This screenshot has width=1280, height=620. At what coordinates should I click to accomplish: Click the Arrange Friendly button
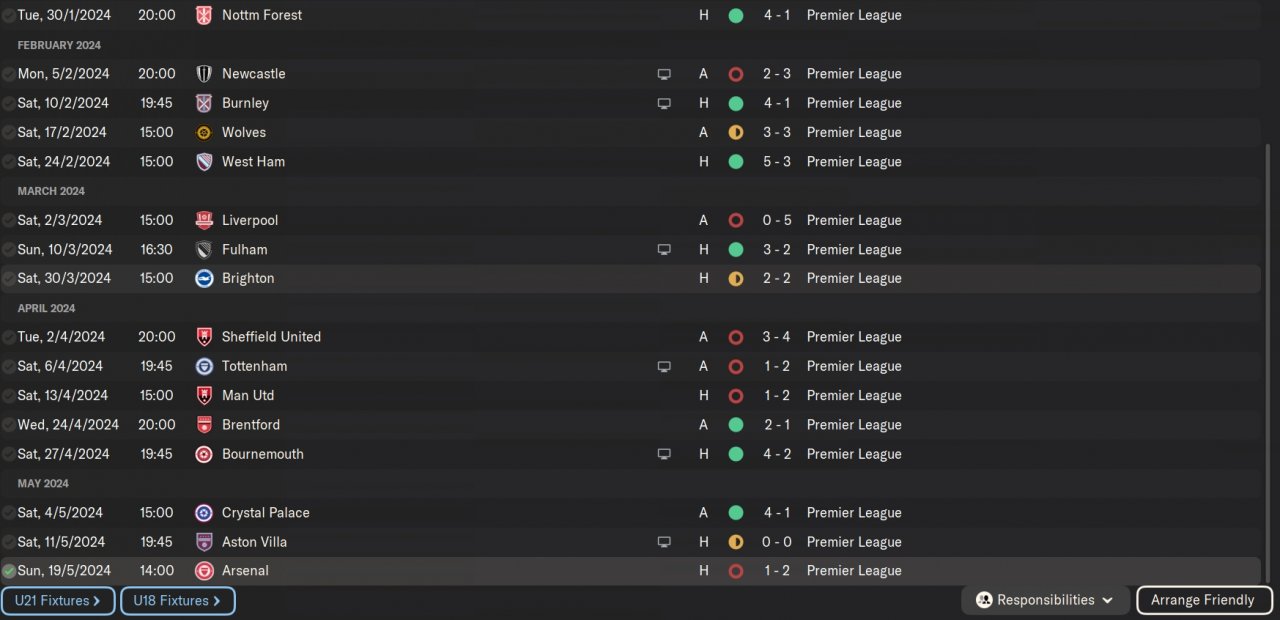[x=1203, y=600]
